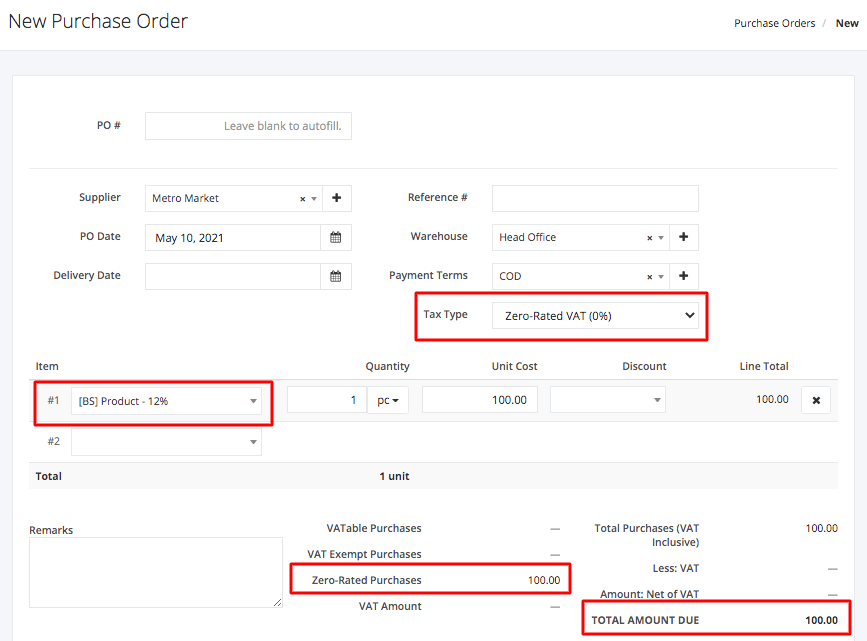Click the New breadcrumb link
Screen dimensions: 867x641
[x=847, y=22]
